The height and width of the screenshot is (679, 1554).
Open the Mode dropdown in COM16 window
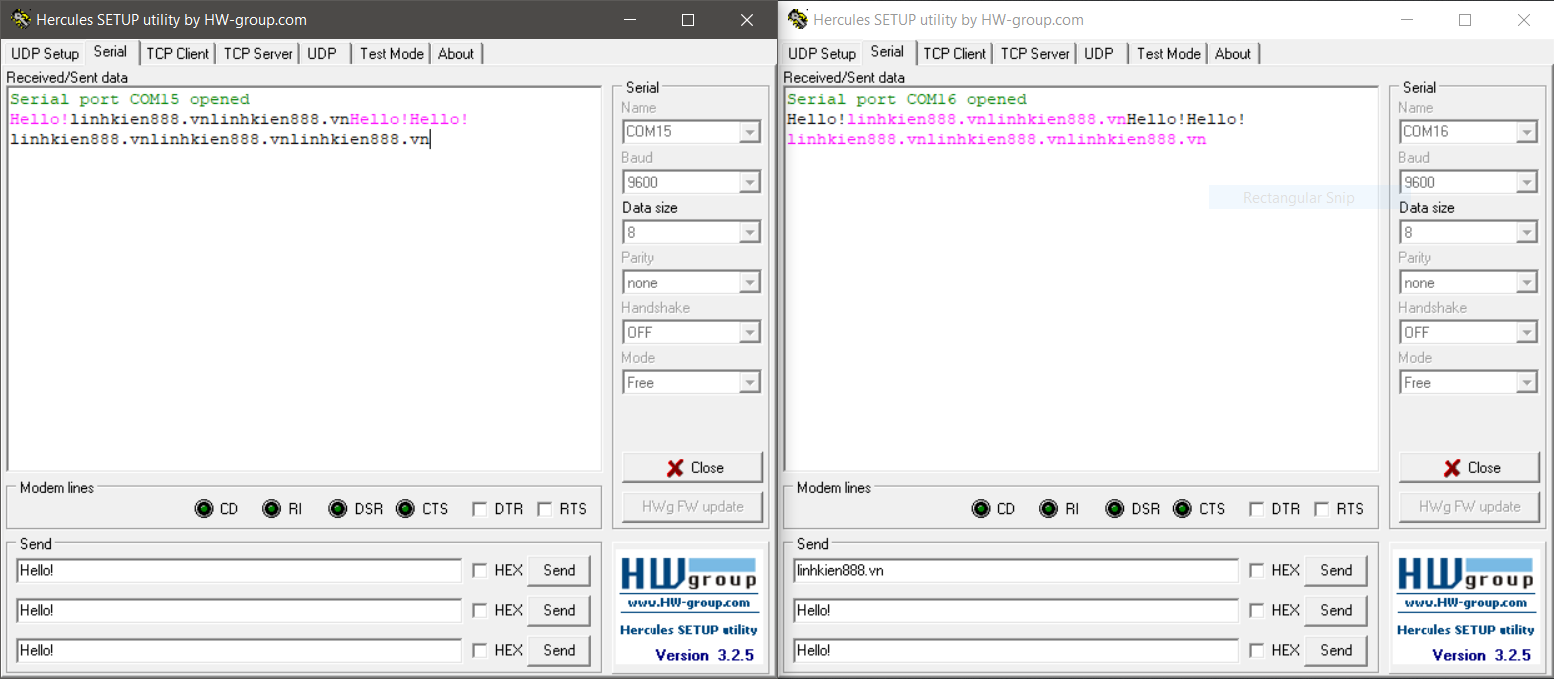[1526, 382]
